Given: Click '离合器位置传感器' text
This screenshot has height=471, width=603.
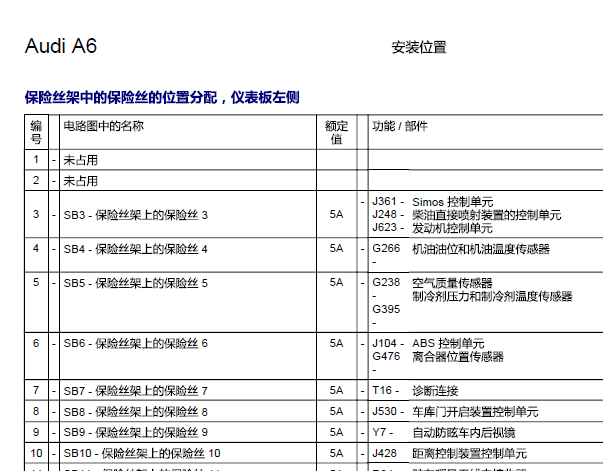Looking at the screenshot, I should click(458, 357).
